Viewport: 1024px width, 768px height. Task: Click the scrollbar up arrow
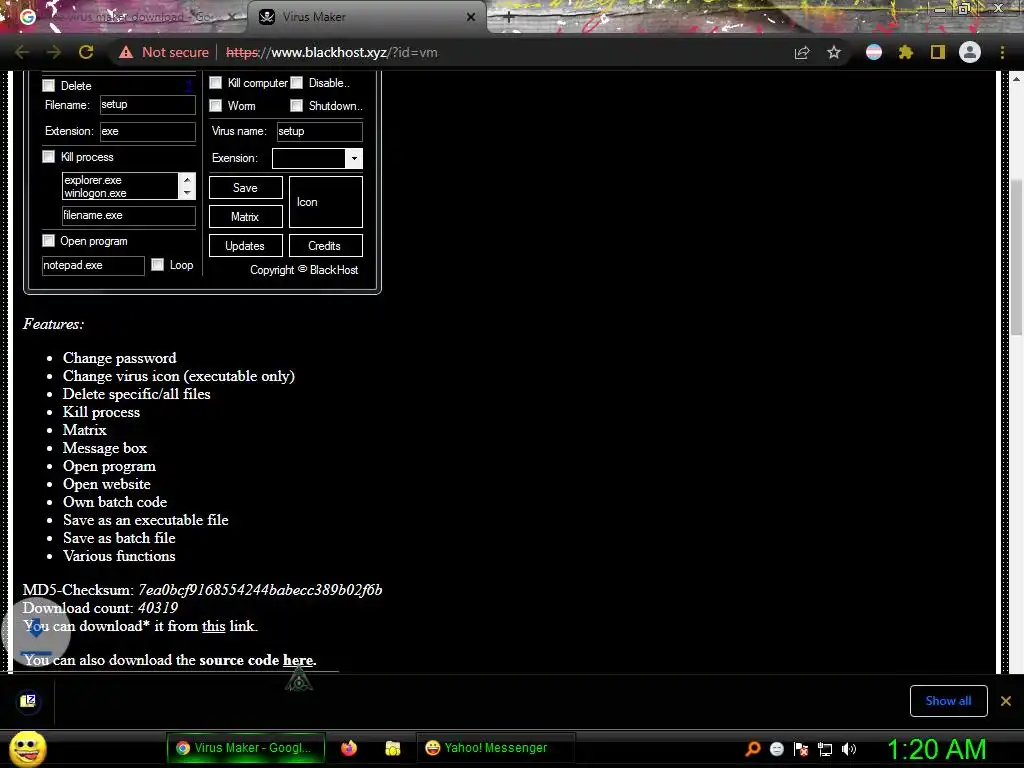tap(1017, 78)
